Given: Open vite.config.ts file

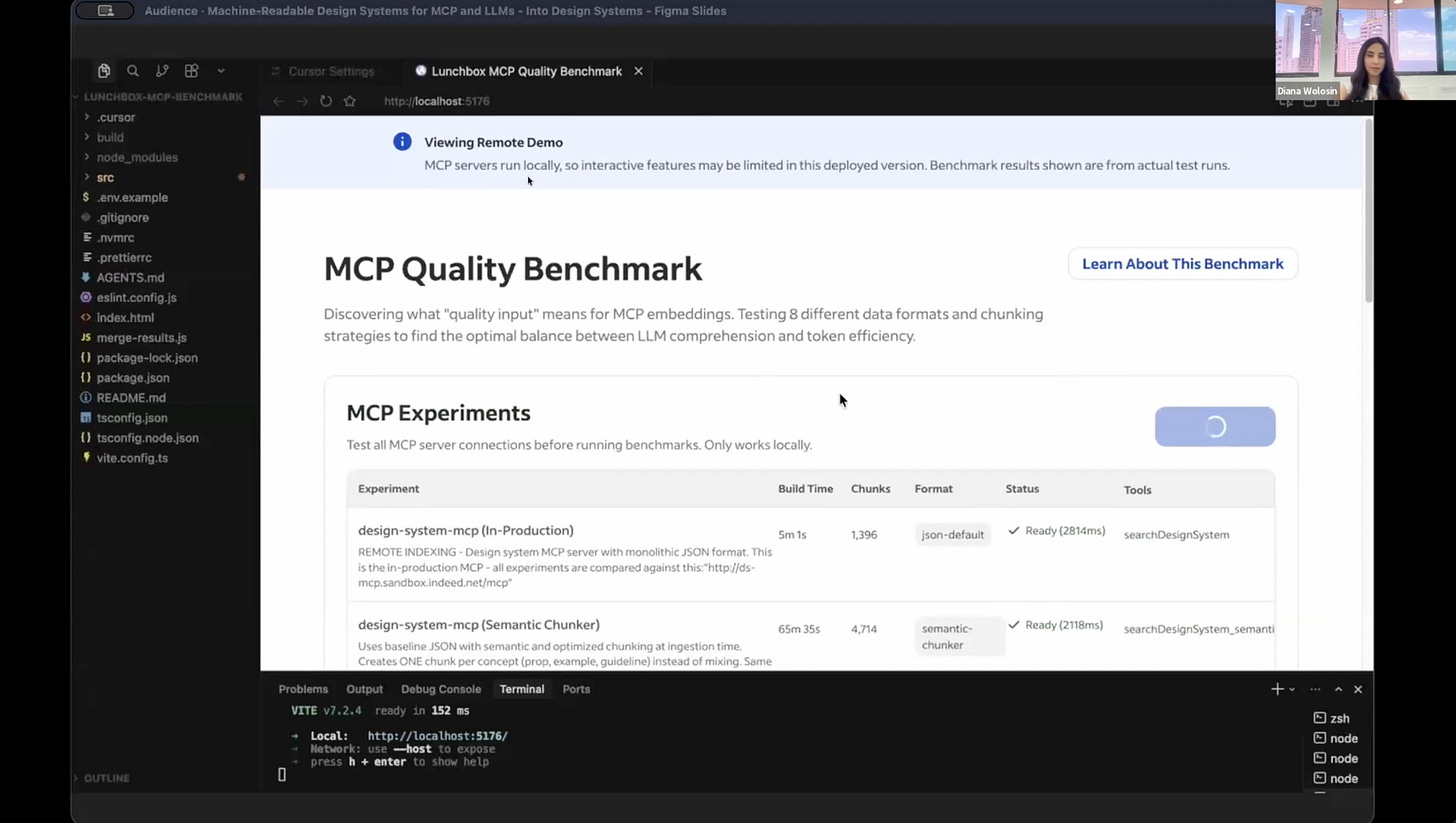Looking at the screenshot, I should click(x=132, y=457).
